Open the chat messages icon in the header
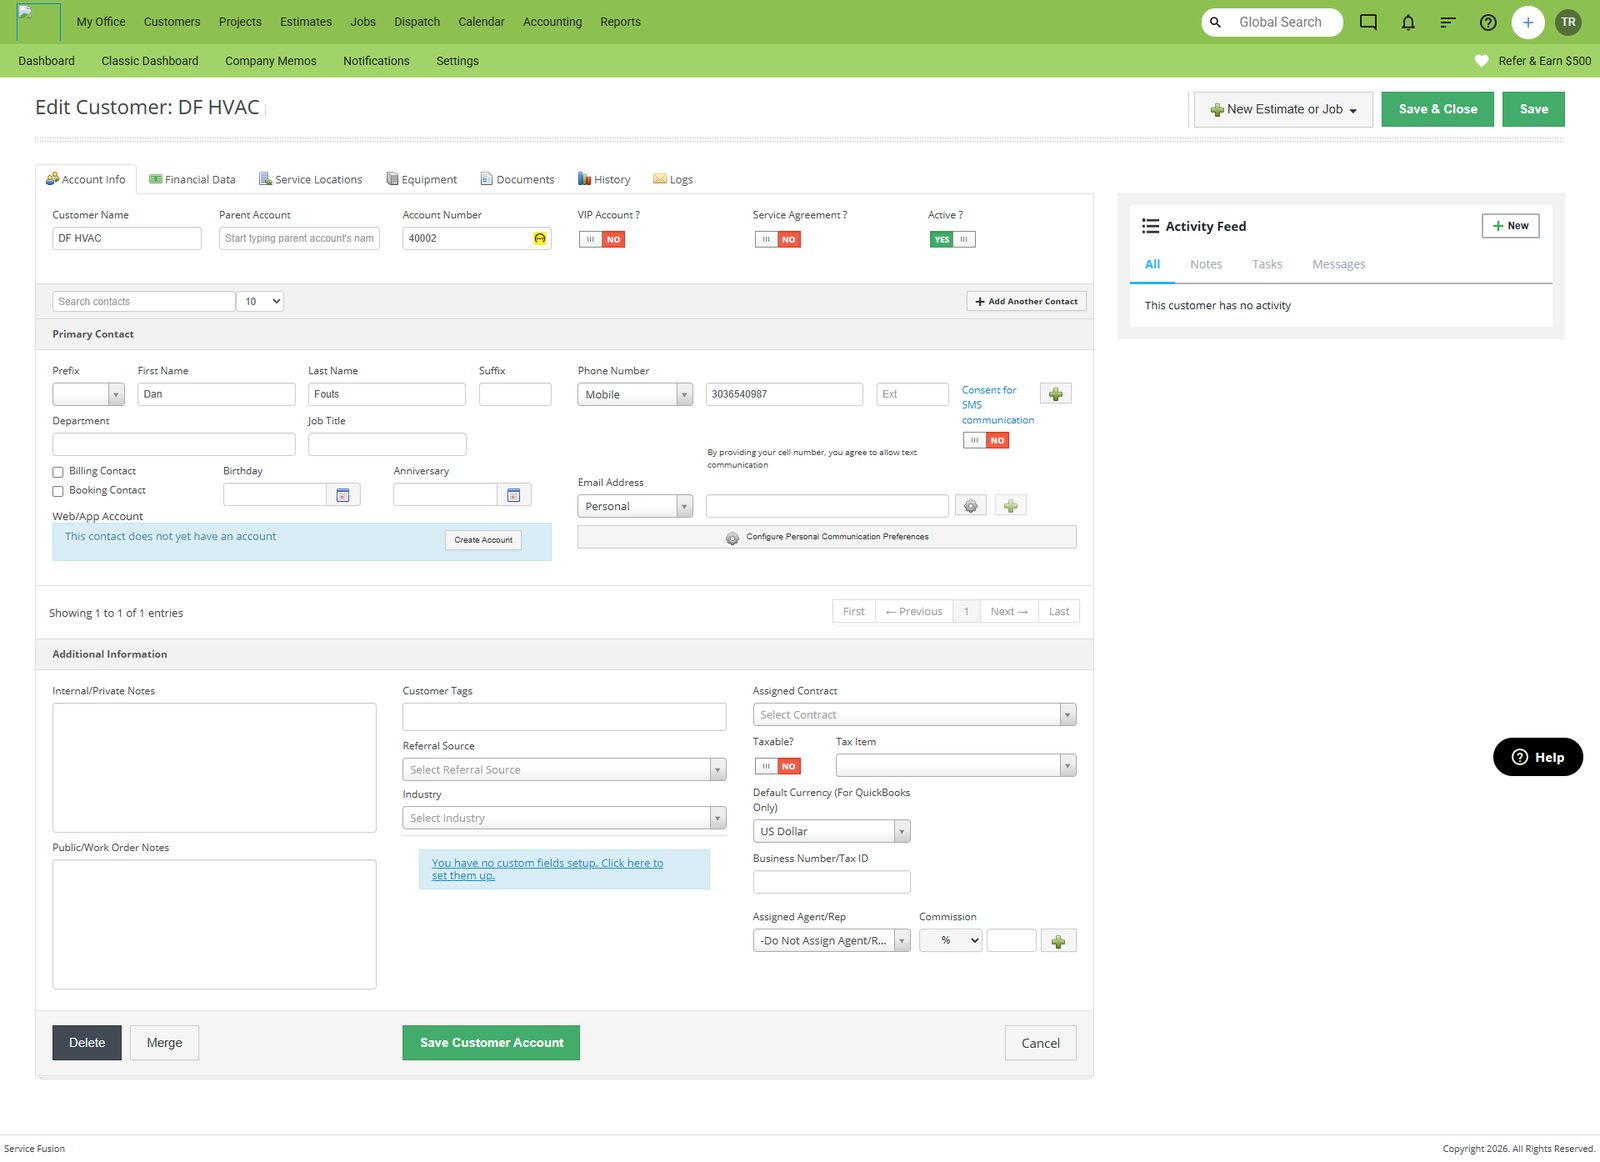 1368,22
